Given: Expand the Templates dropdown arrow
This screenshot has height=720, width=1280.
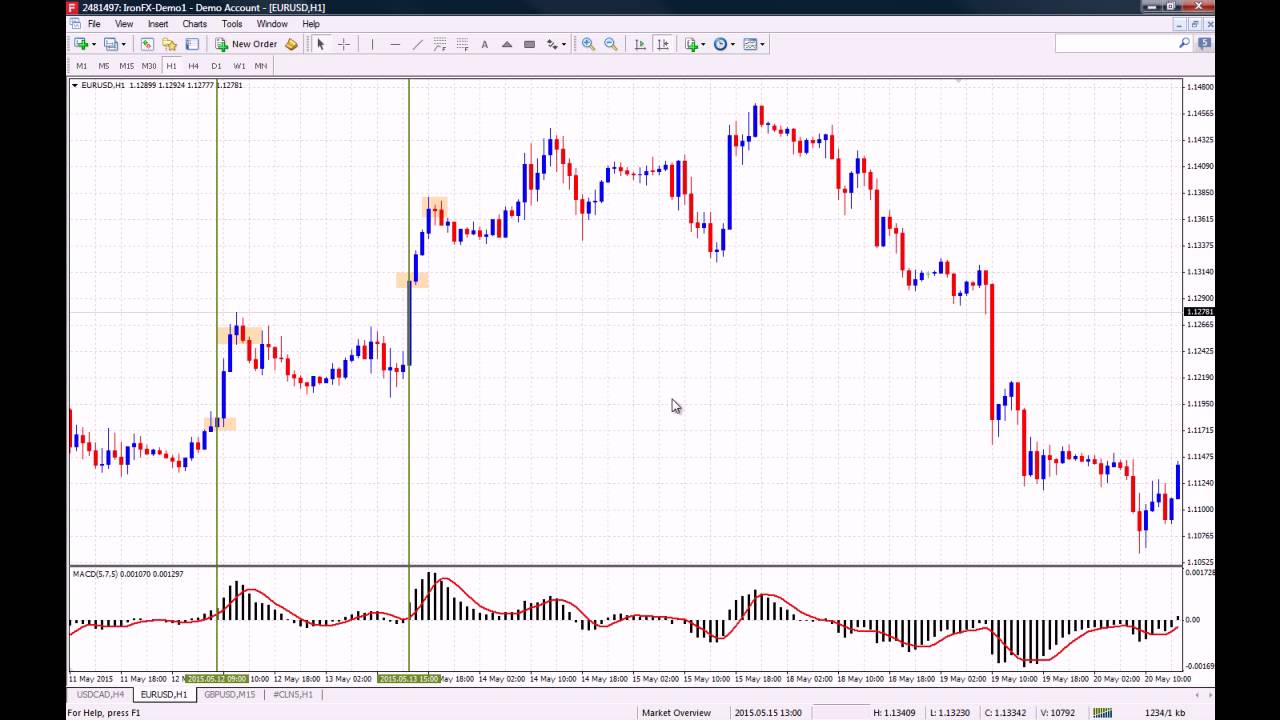Looking at the screenshot, I should click(x=763, y=44).
